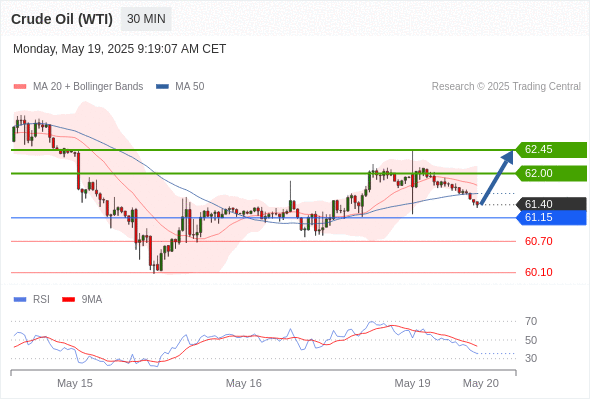Click the 62.00 green resistance label

(551, 173)
